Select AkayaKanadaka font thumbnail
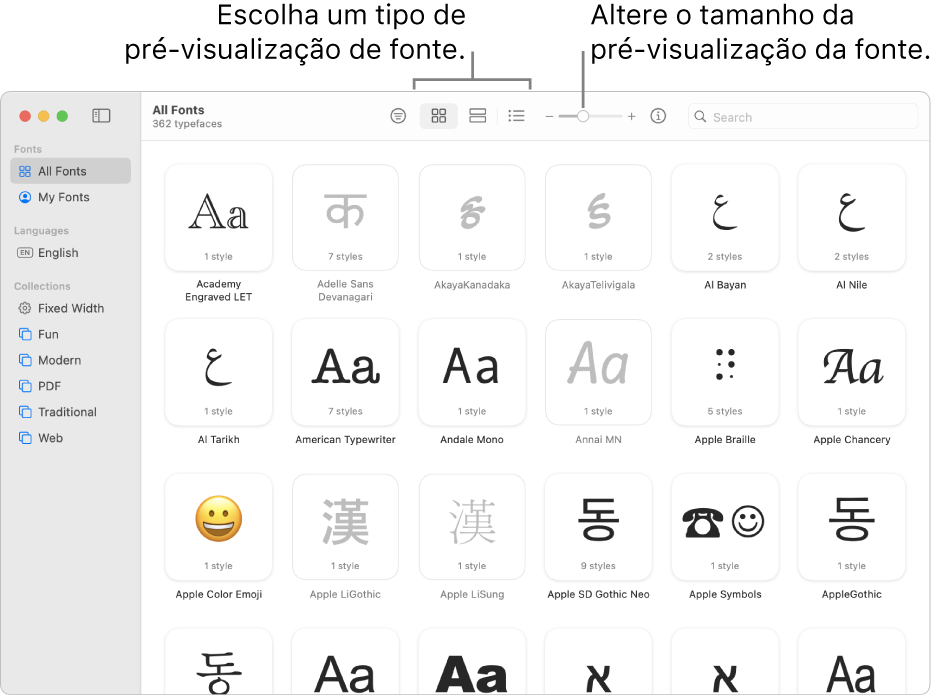This screenshot has height=697, width=934. pos(472,218)
